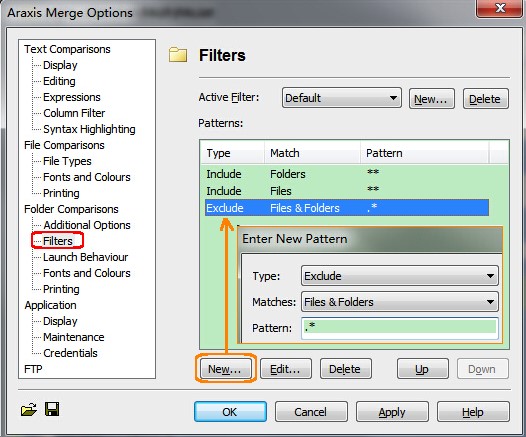Select Application in the options tree
Image resolution: width=526 pixels, height=437 pixels.
(x=50, y=305)
